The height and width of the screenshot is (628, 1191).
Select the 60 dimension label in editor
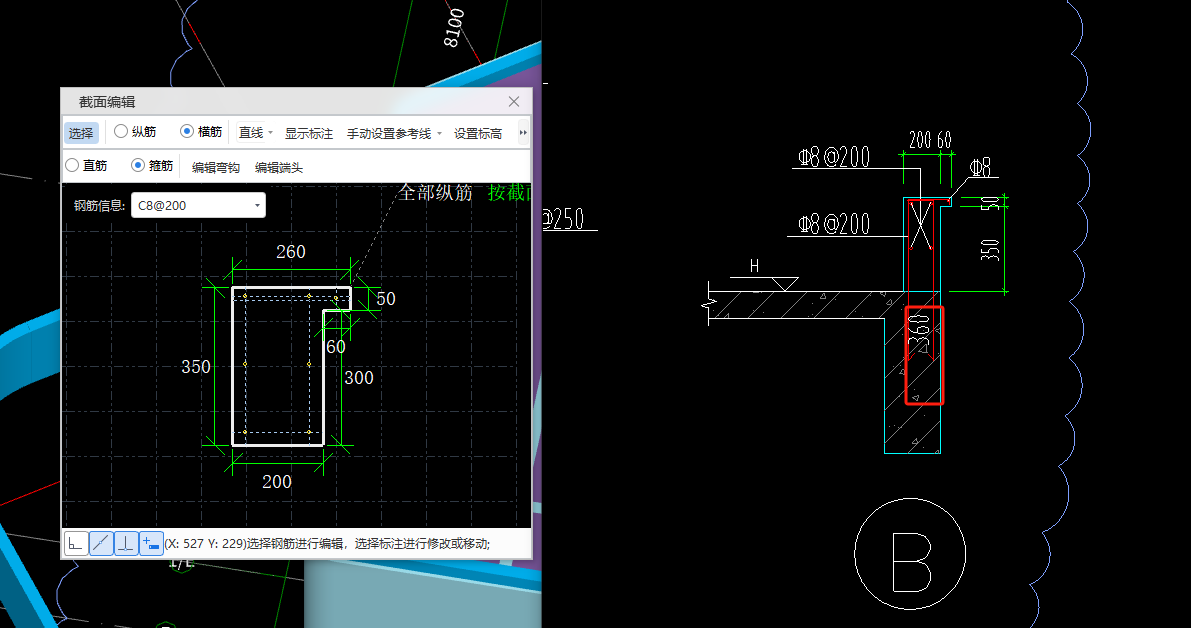[x=336, y=347]
